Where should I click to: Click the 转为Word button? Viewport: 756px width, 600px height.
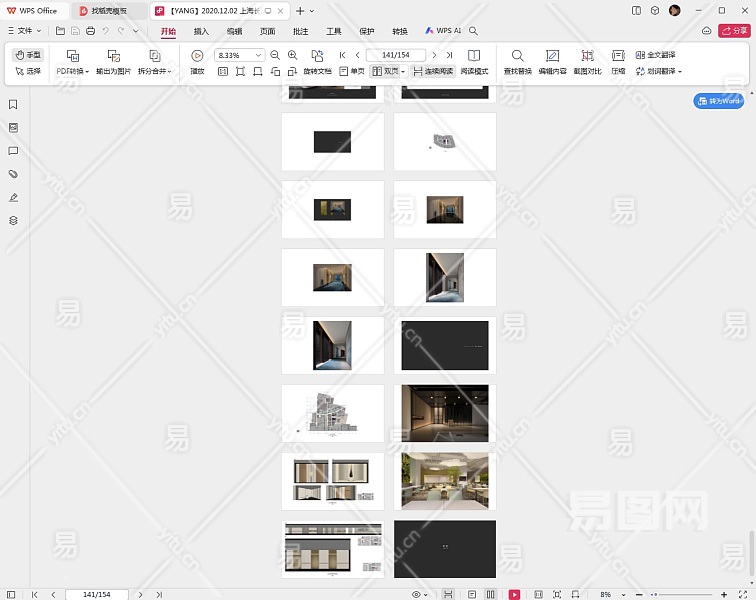(x=719, y=101)
